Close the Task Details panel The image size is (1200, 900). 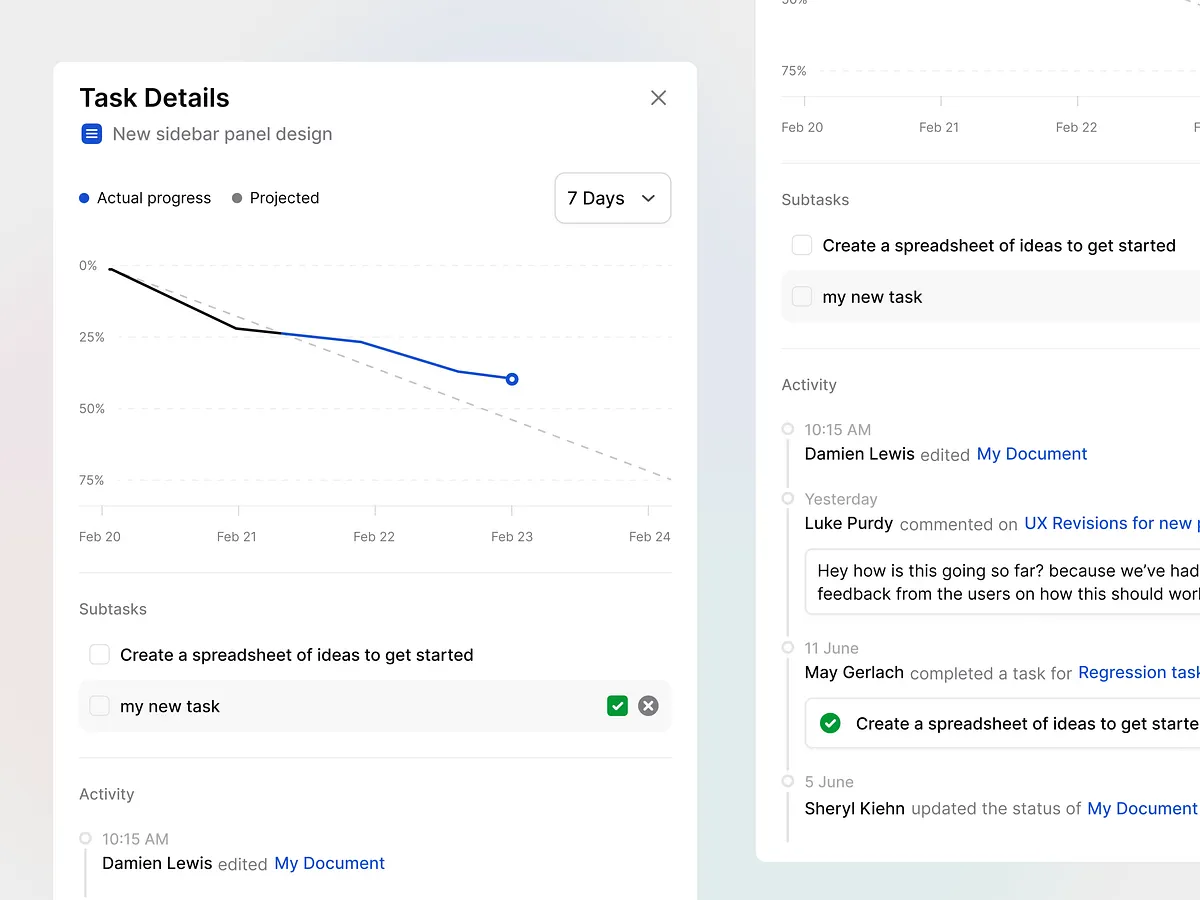[658, 98]
